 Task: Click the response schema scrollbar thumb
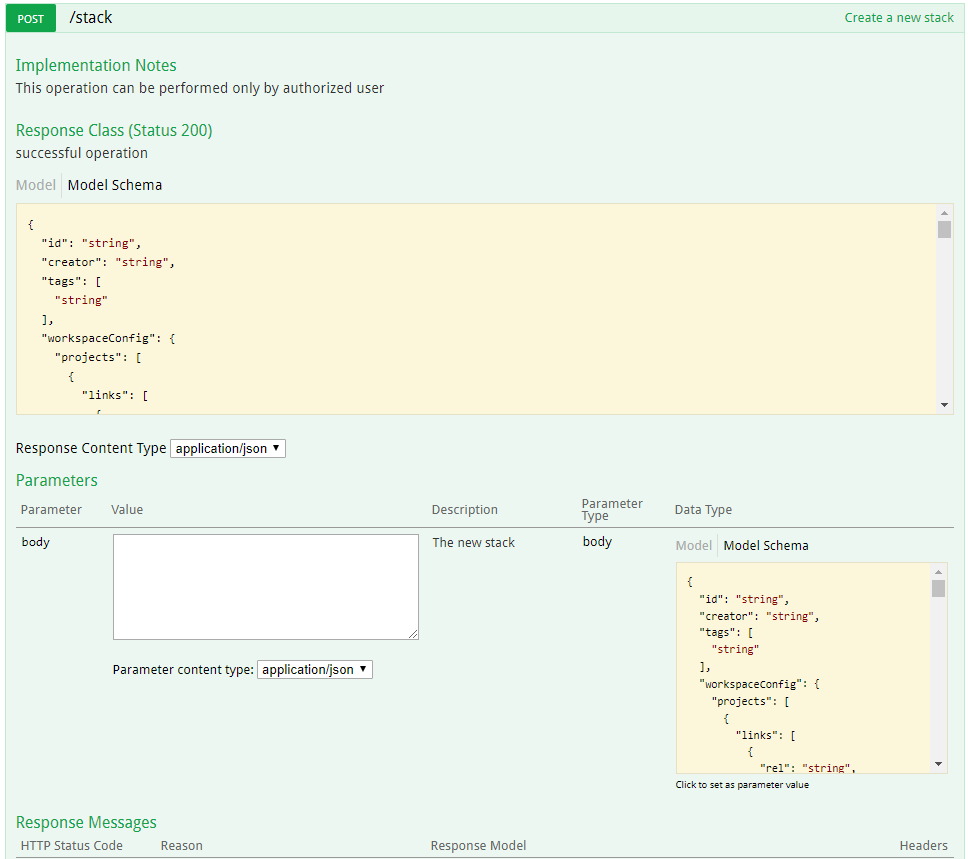(x=944, y=230)
